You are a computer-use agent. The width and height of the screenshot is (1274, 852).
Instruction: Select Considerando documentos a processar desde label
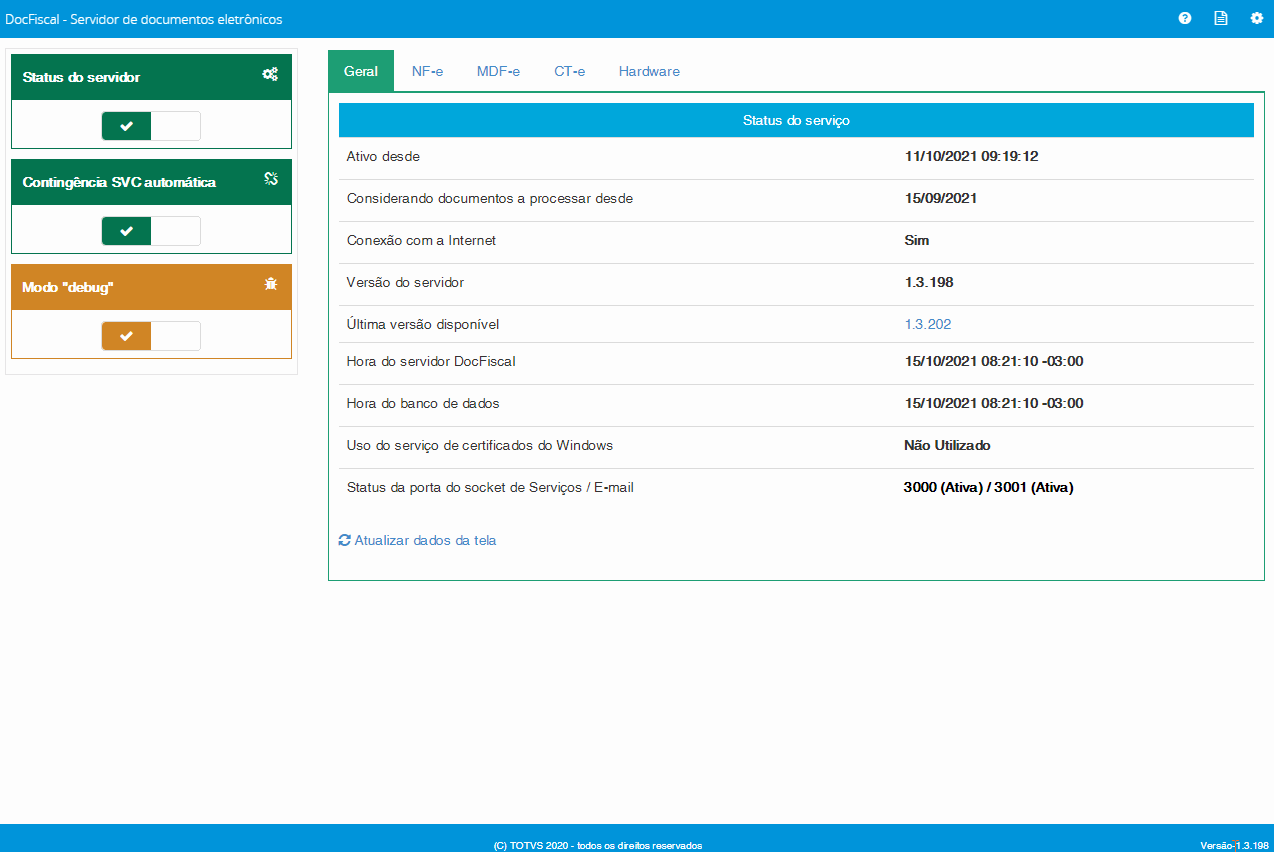click(490, 199)
